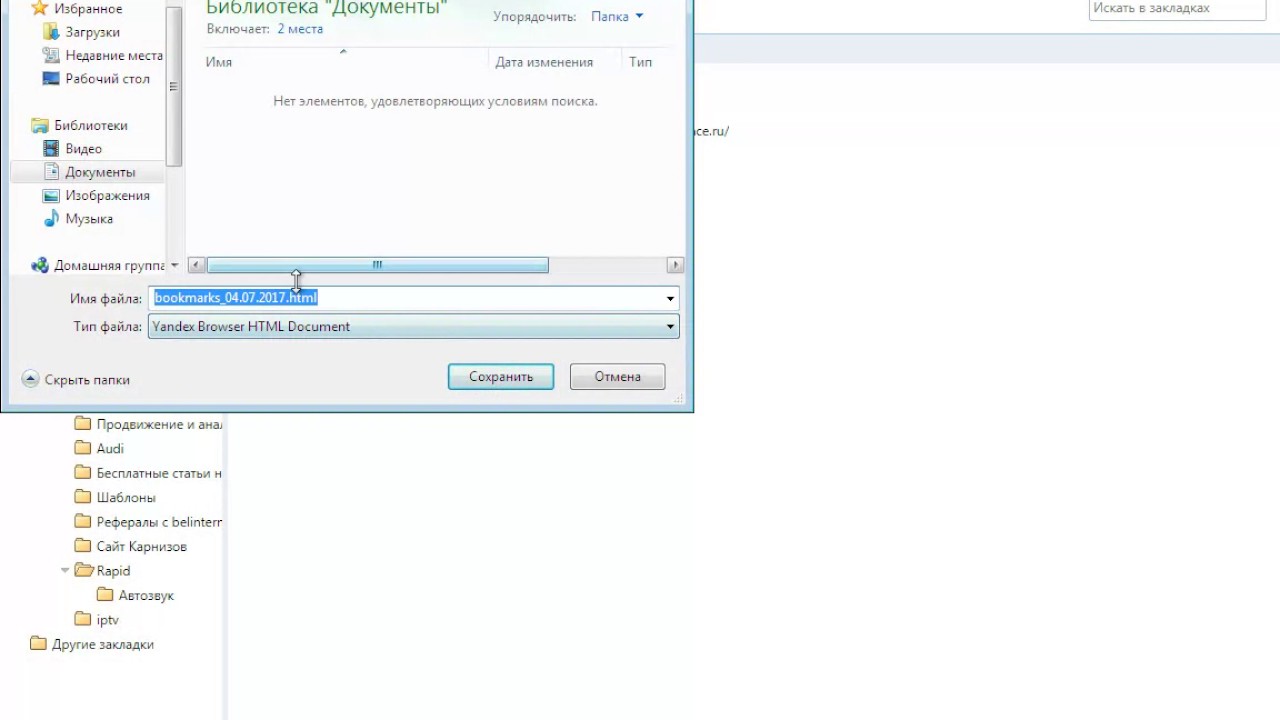This screenshot has height=720, width=1280.
Task: Select the Недавние места icon
Action: click(x=51, y=55)
